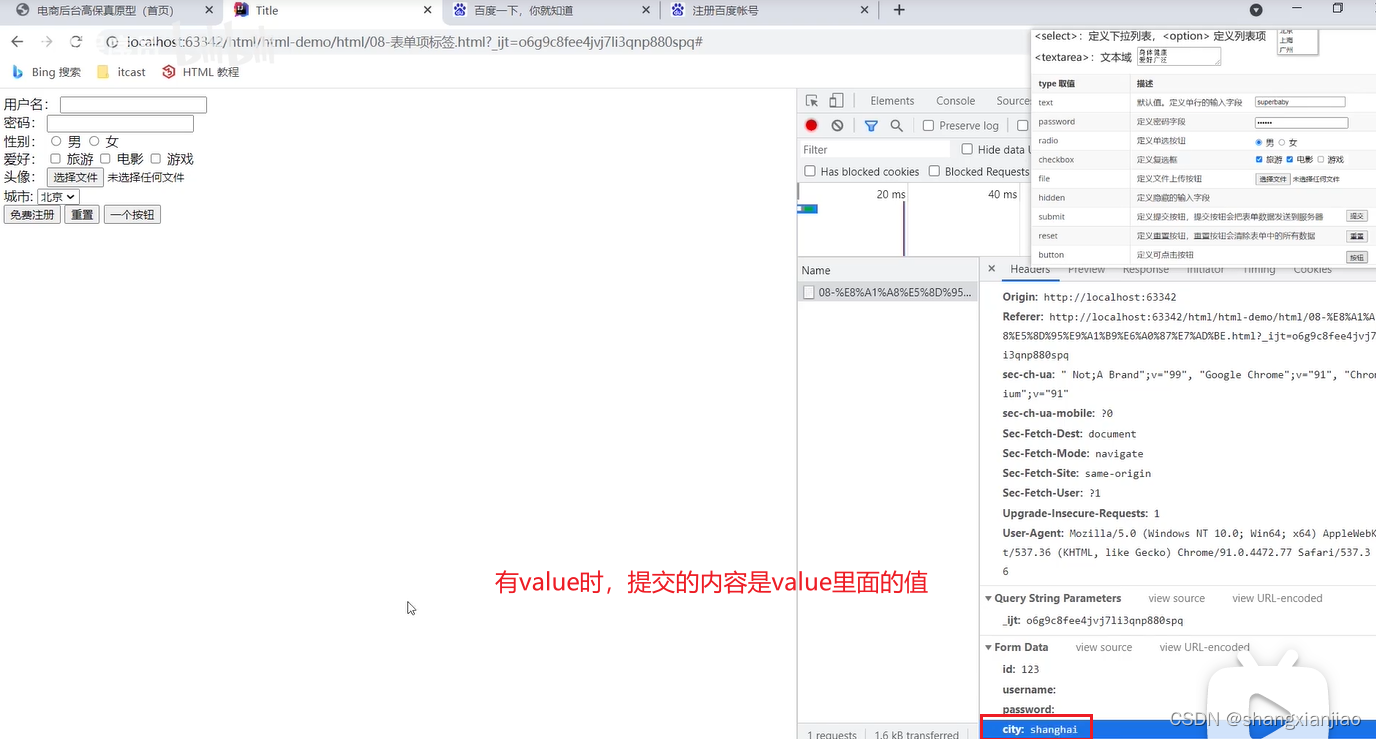The height and width of the screenshot is (739, 1376).
Task: Stop recording network log (red dot)
Action: click(x=811, y=126)
